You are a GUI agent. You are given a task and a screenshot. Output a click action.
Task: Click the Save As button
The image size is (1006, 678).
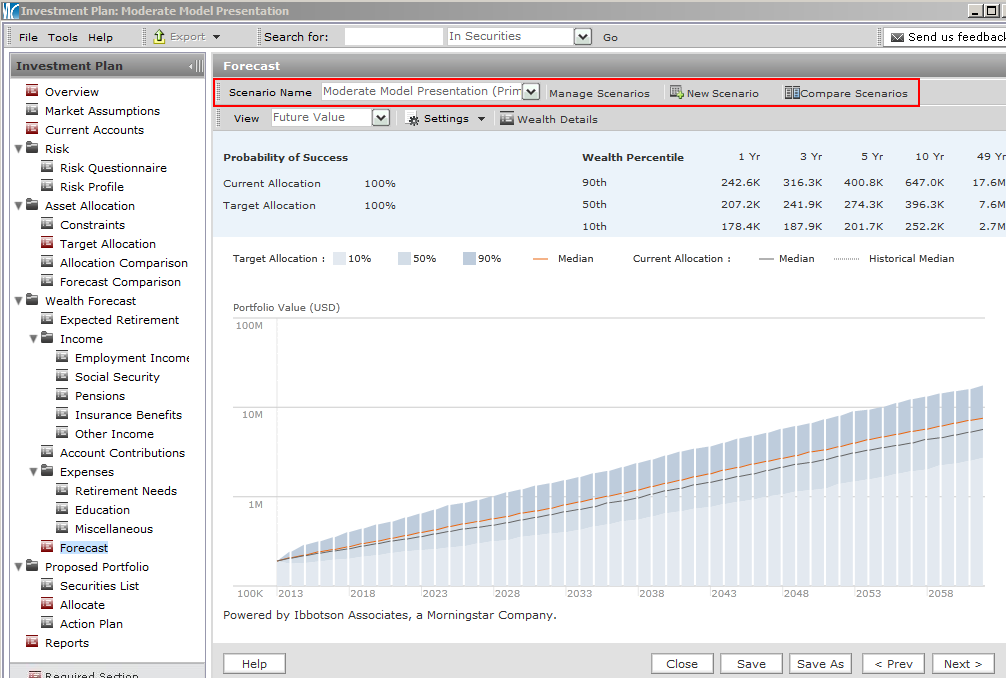pyautogui.click(x=821, y=664)
